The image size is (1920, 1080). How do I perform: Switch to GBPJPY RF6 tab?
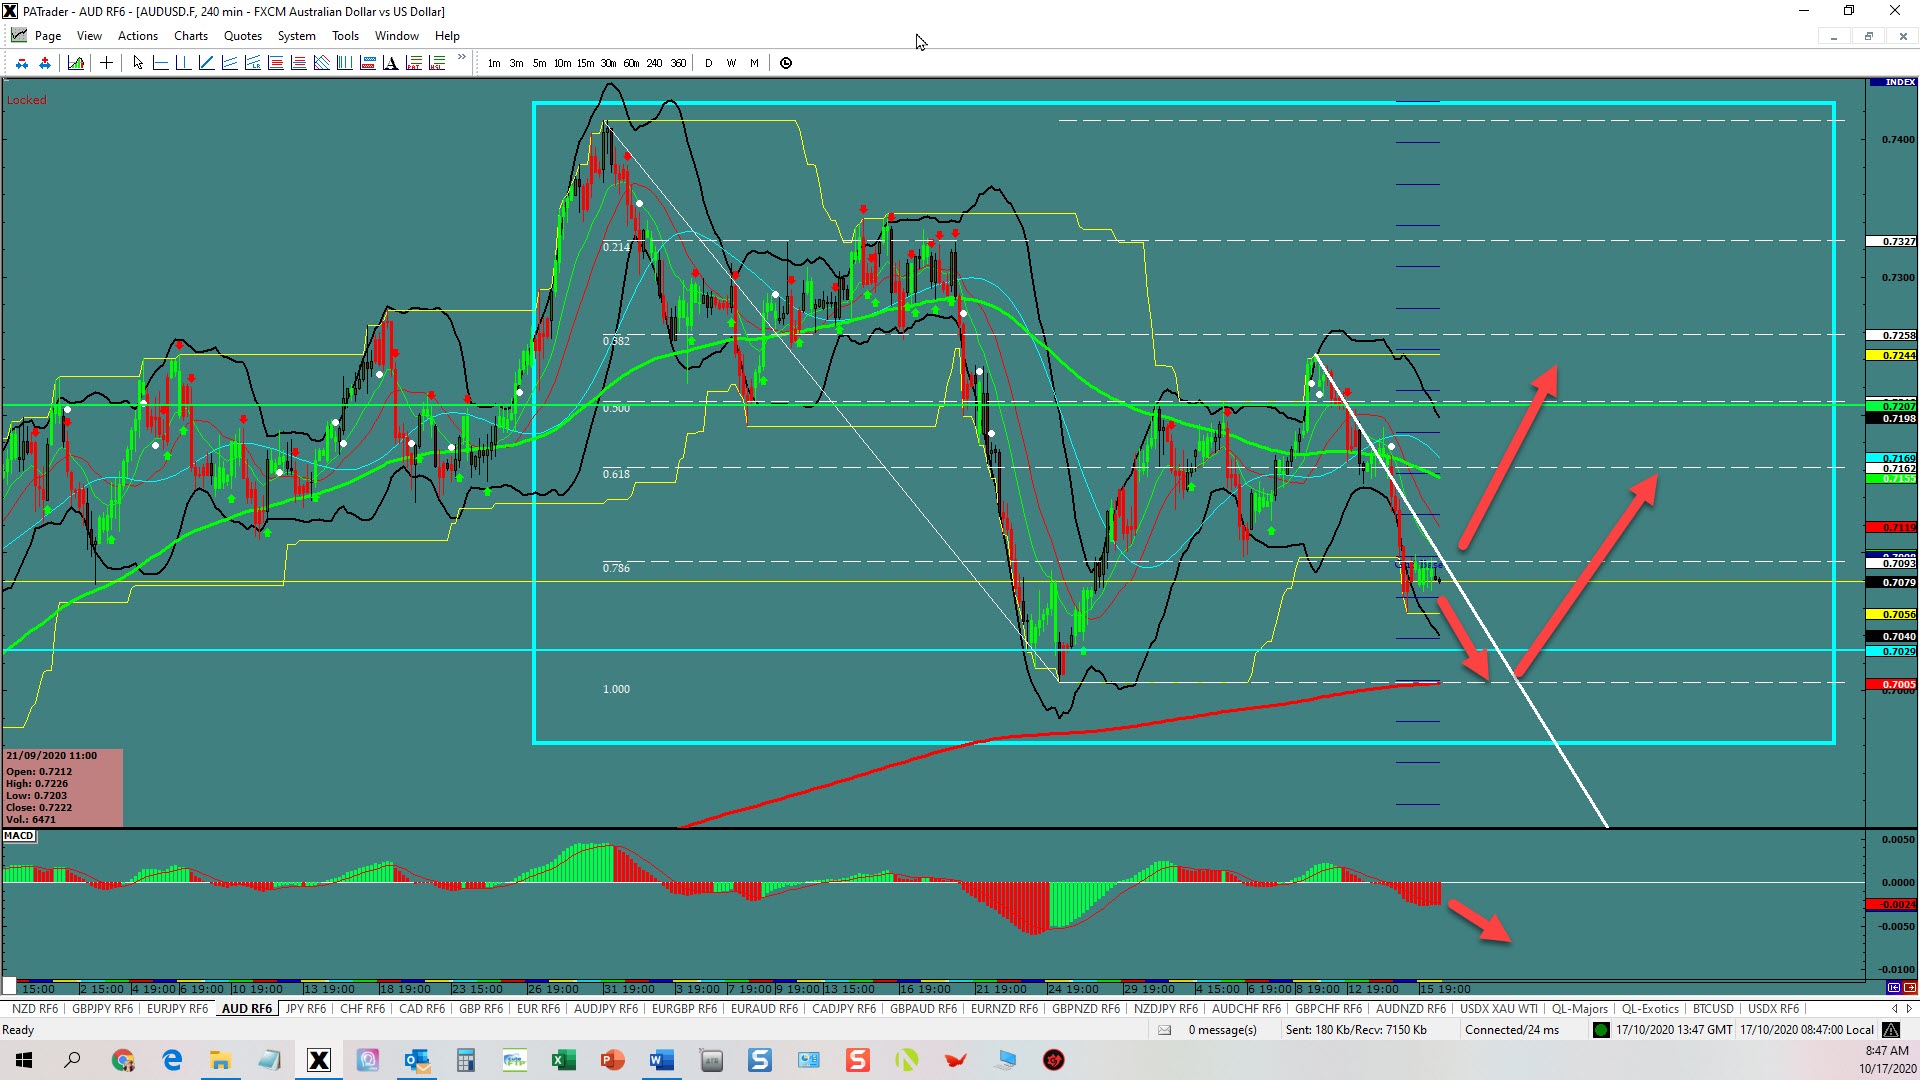(x=102, y=1009)
